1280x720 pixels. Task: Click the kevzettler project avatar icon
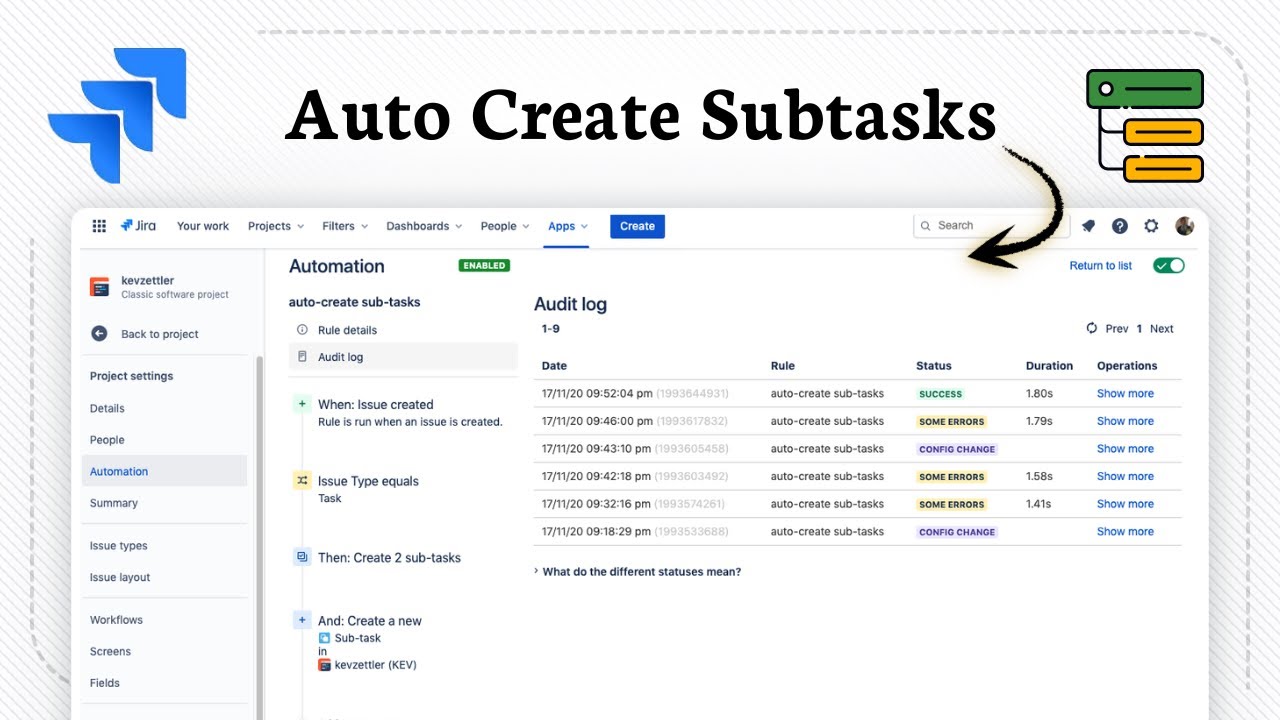pos(99,287)
